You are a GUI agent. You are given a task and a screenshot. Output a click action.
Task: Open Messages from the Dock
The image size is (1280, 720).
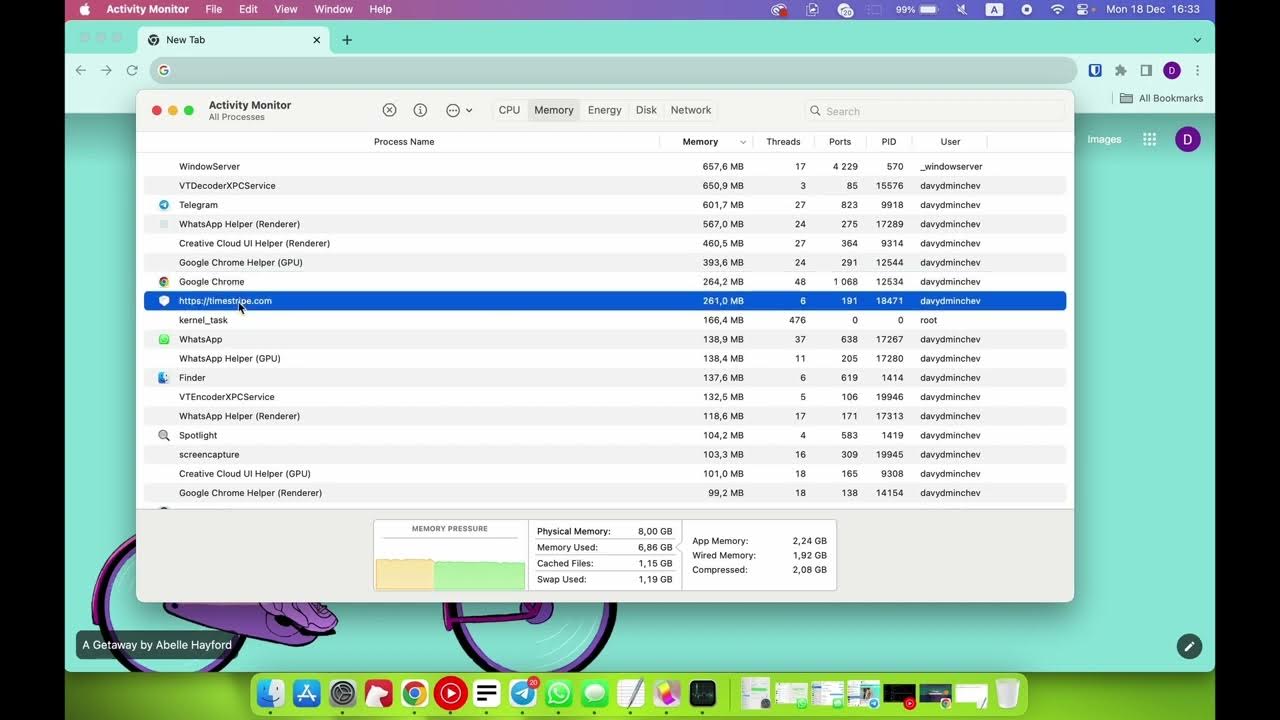tap(595, 693)
